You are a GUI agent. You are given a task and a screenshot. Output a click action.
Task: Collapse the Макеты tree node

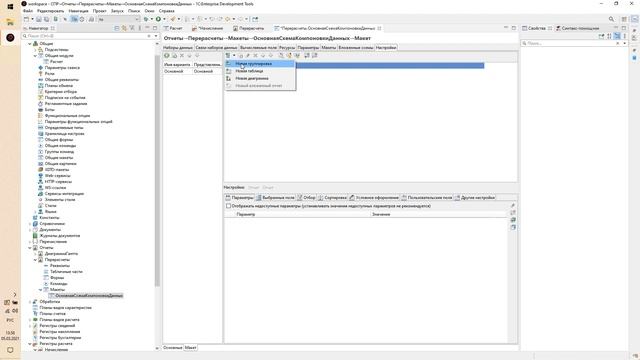40,290
